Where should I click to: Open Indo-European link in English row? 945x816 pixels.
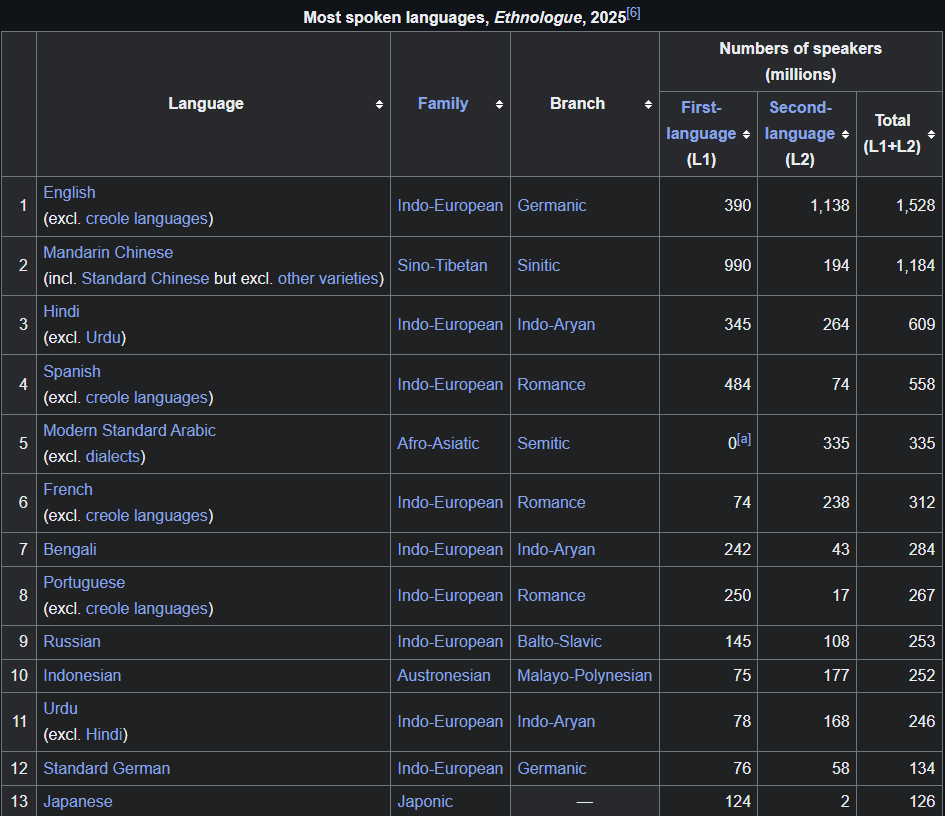[x=450, y=206]
